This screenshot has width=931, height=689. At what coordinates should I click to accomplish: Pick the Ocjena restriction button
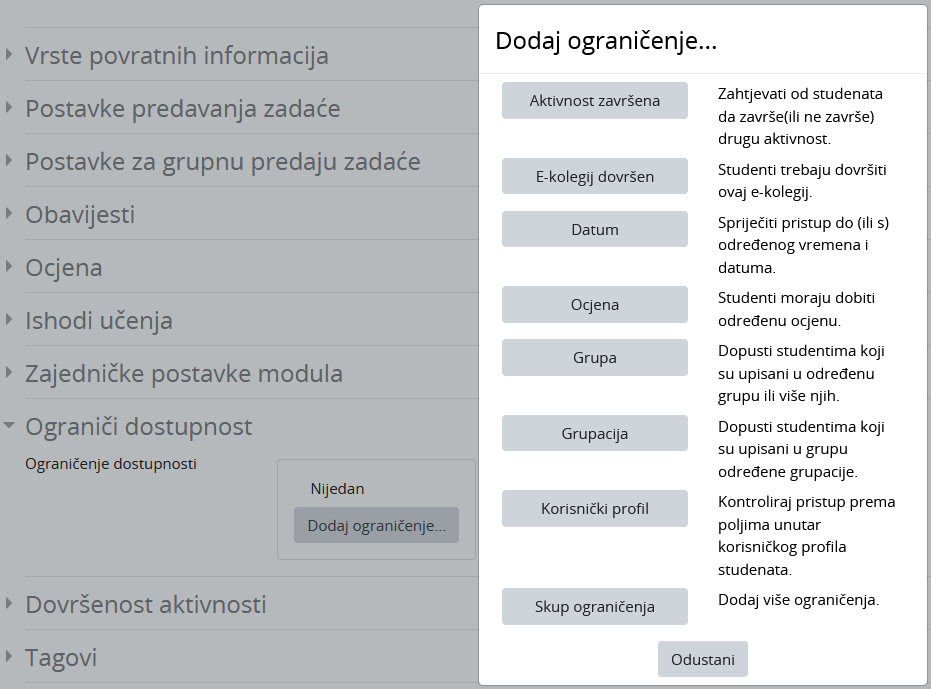[x=595, y=305]
